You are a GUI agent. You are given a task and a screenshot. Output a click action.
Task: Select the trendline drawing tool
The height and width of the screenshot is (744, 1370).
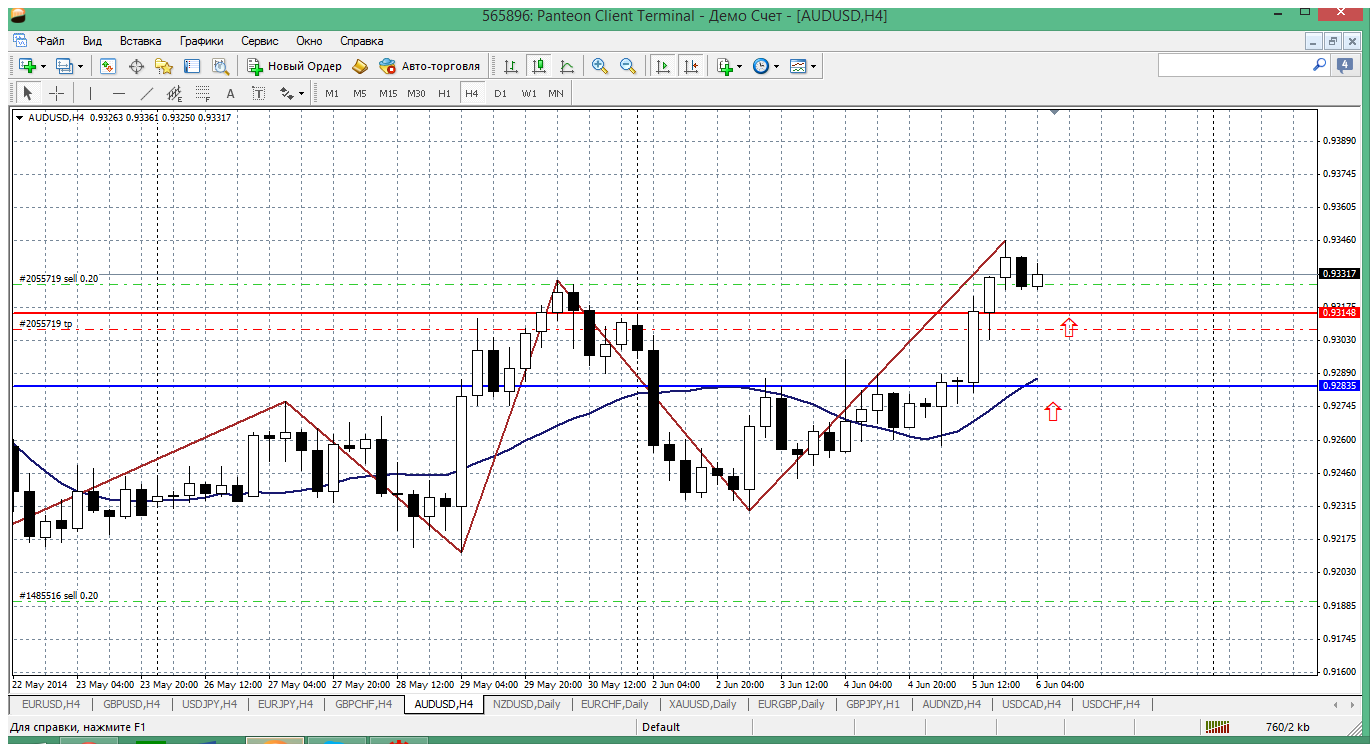pos(147,93)
